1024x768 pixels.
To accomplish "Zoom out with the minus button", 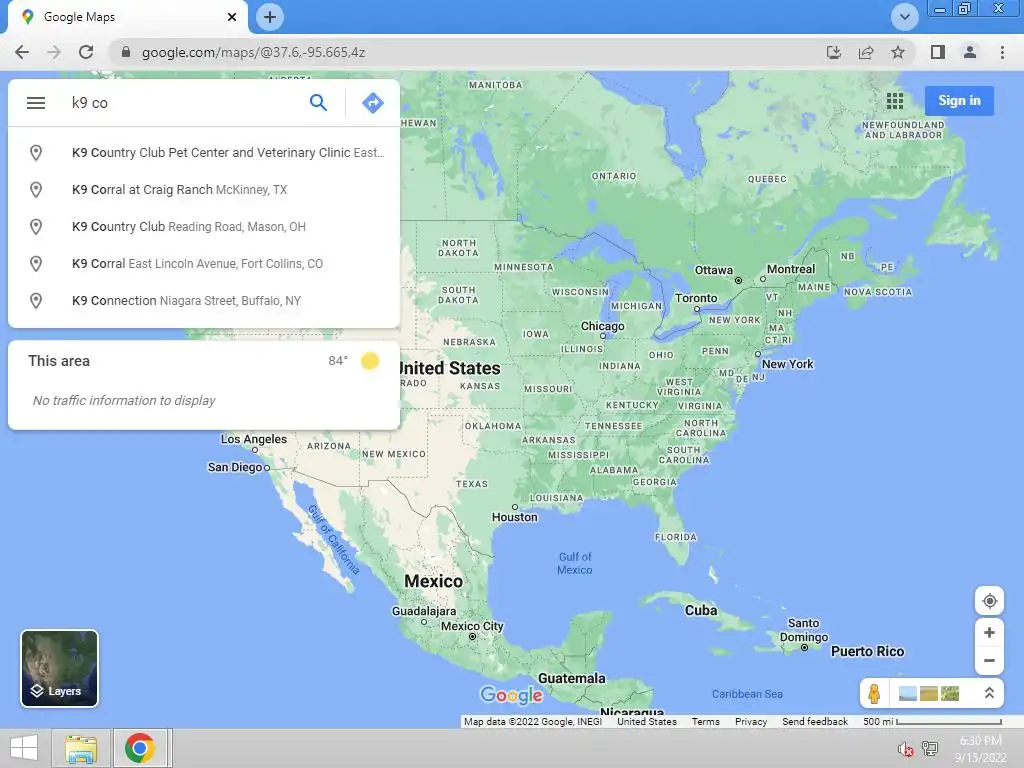I will (989, 660).
